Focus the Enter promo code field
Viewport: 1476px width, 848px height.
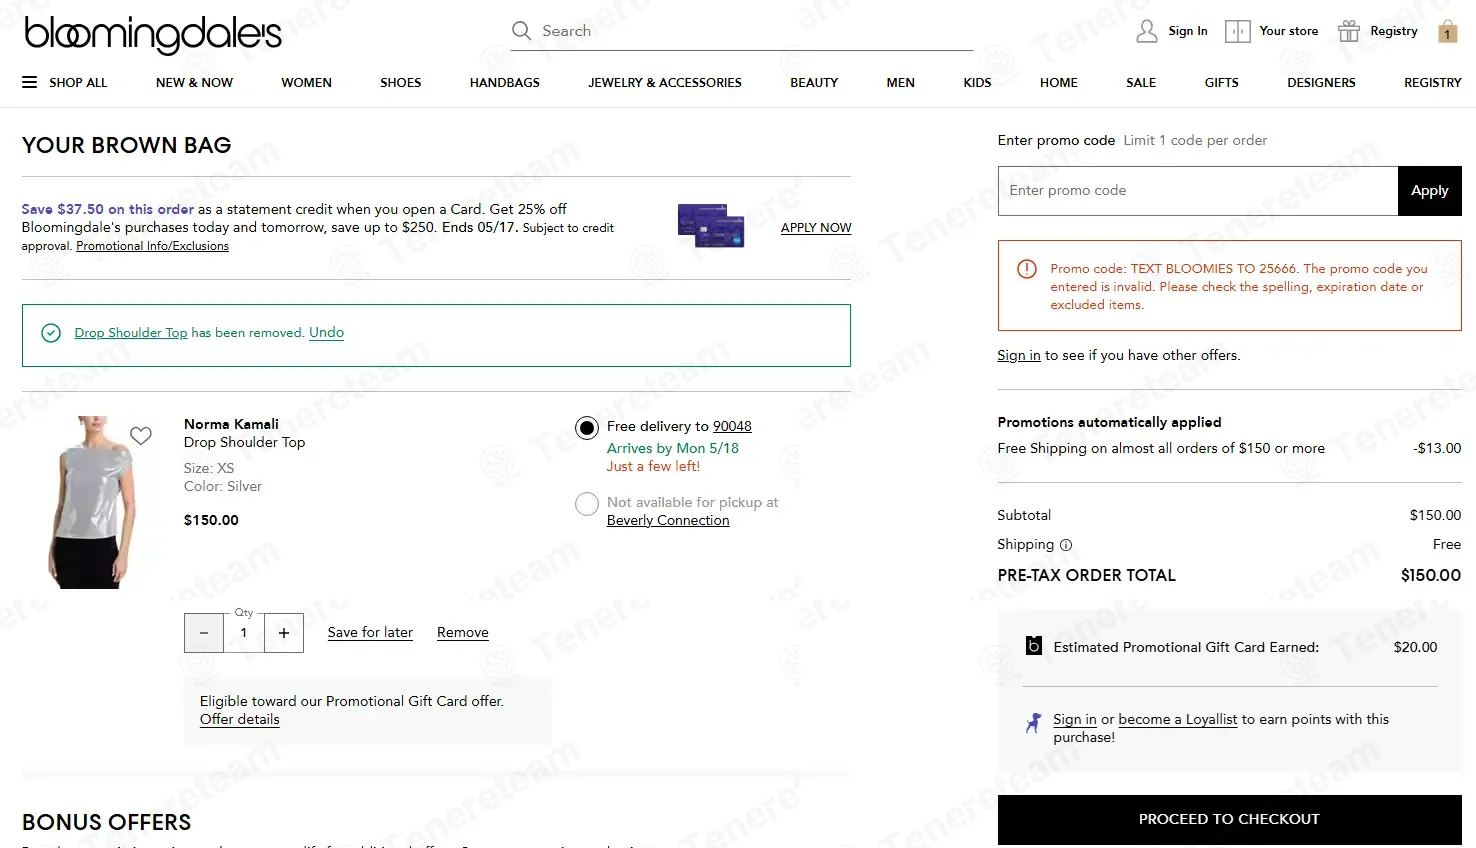(x=1198, y=190)
